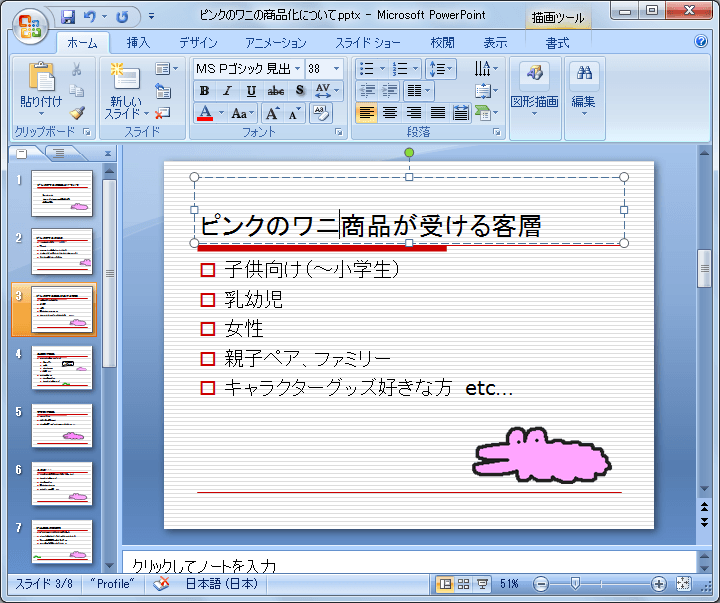Toggle strikethrough formatting
The image size is (720, 603).
[x=276, y=91]
